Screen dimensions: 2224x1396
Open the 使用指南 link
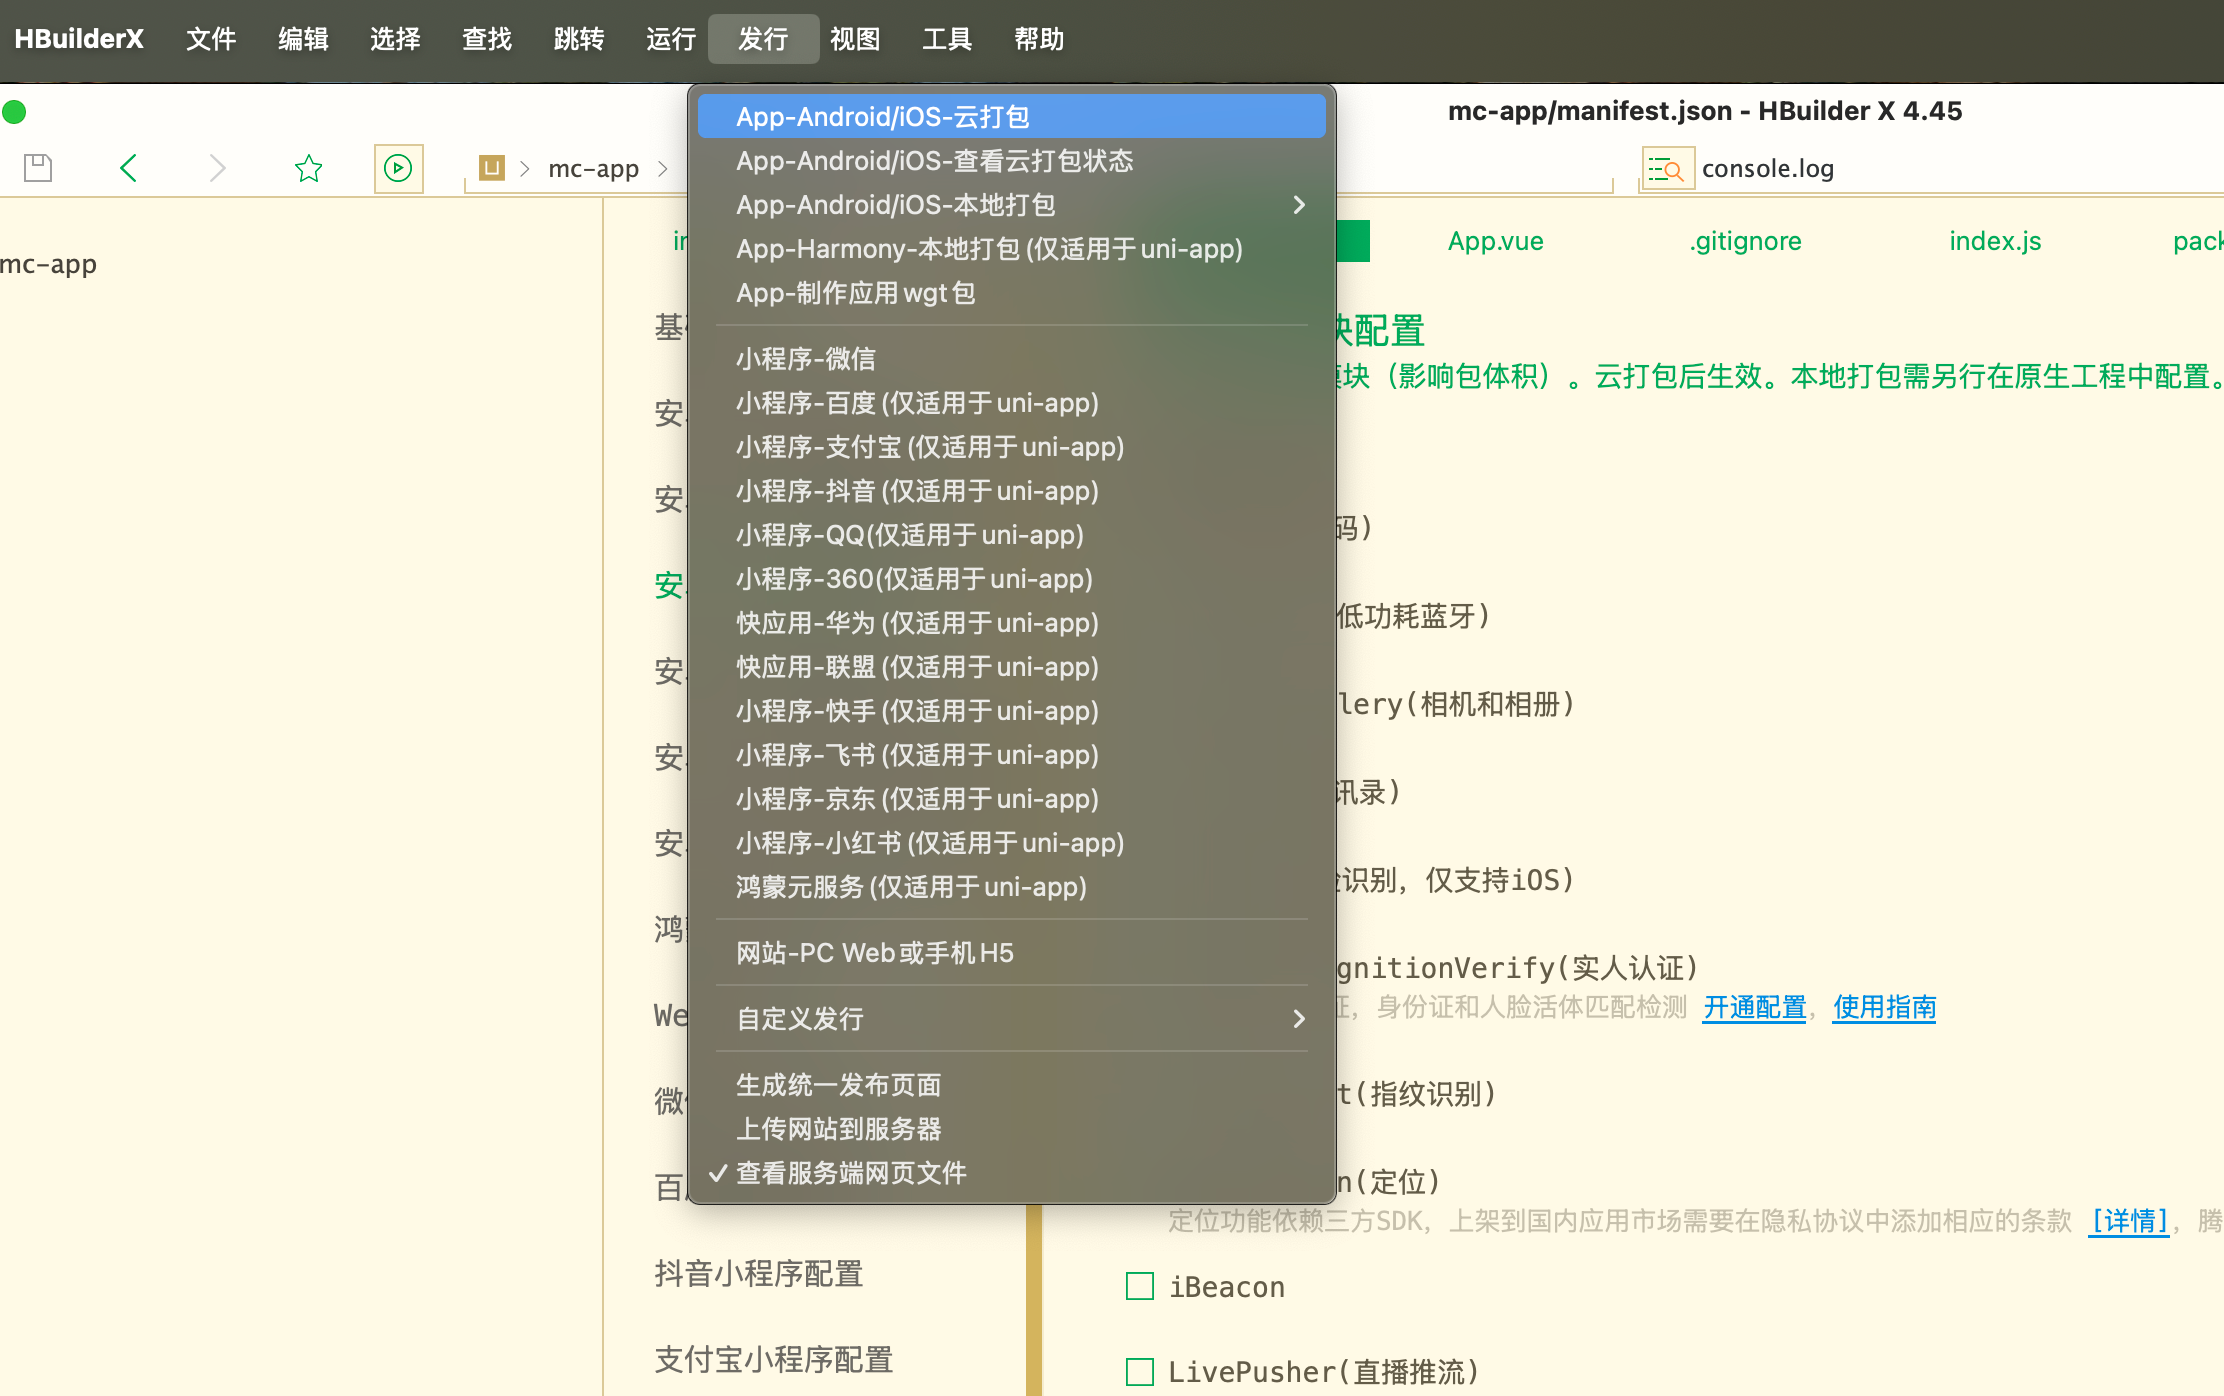point(1885,1007)
